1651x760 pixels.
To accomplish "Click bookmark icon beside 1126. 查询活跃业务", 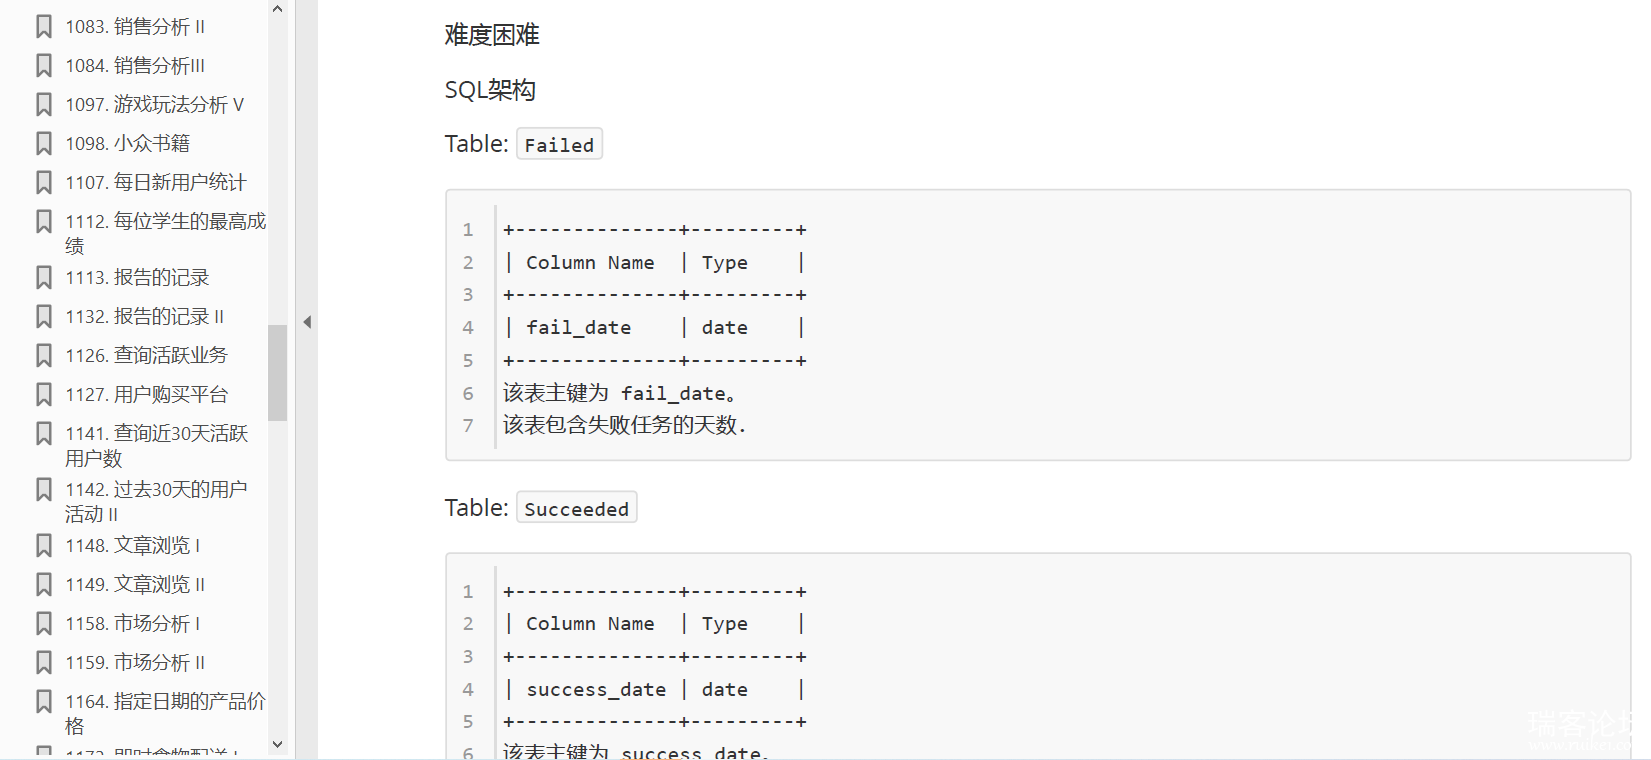I will click(44, 356).
